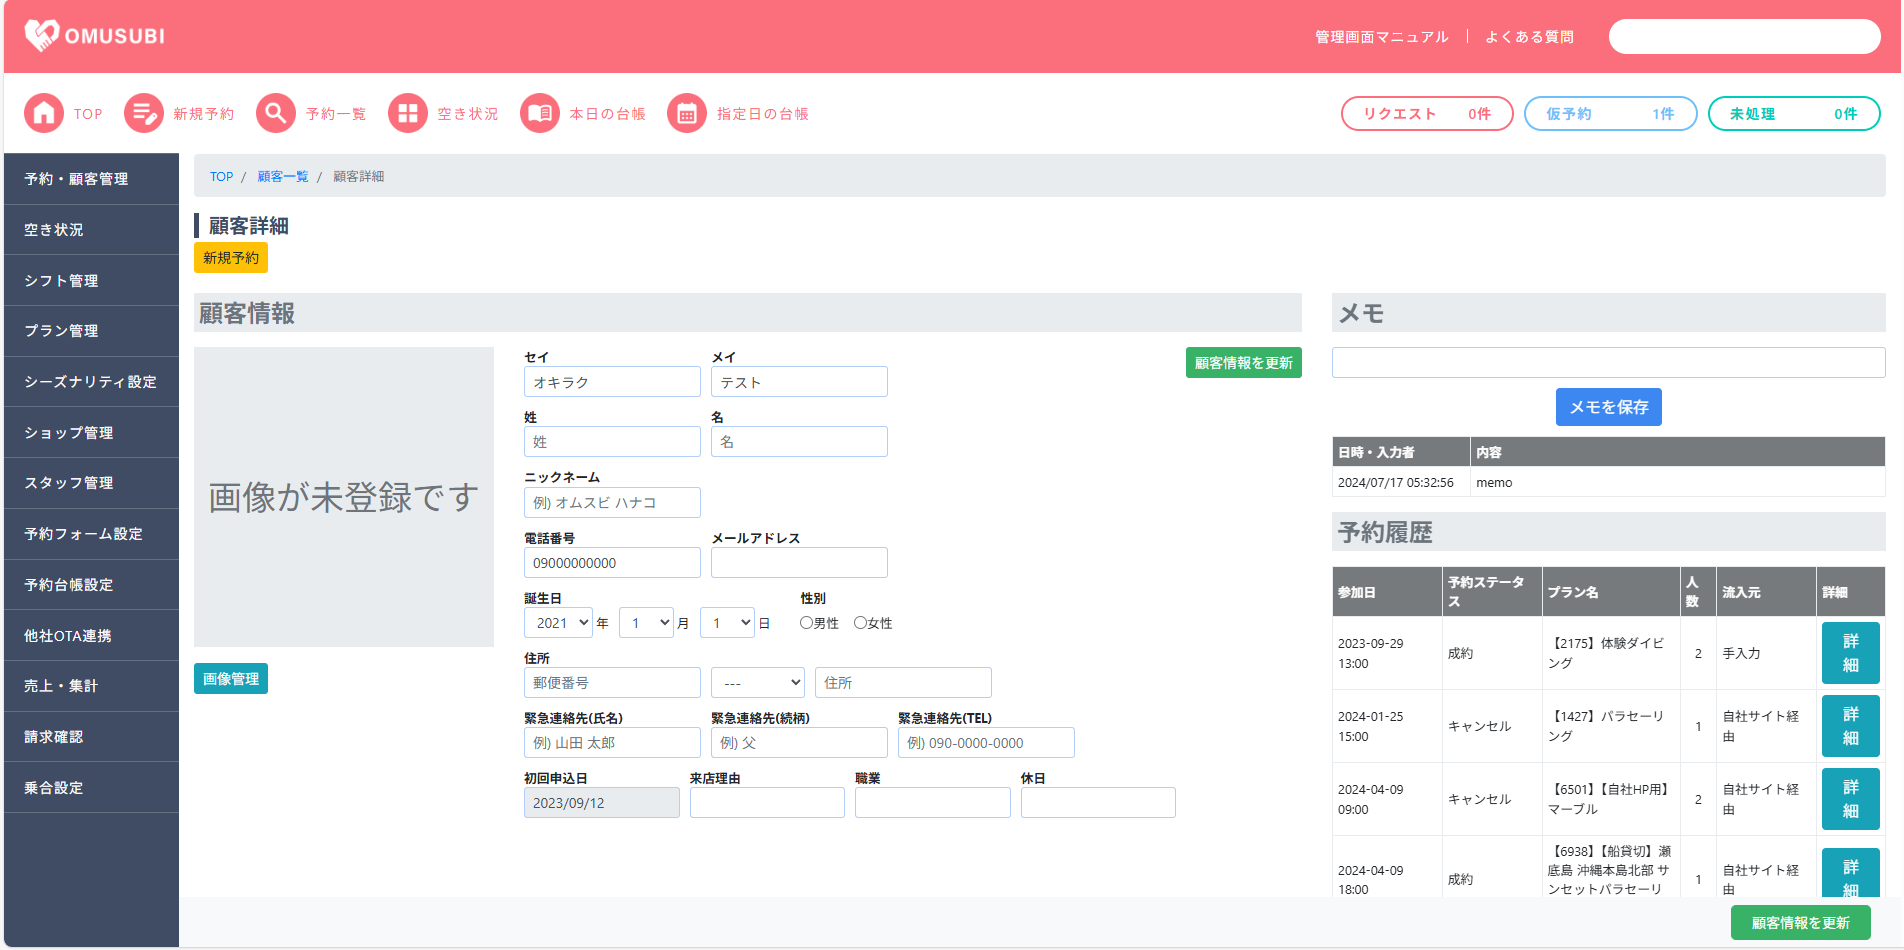
Task: Open 詳細 for the 2023-09-29 reservation
Action: tap(1850, 653)
